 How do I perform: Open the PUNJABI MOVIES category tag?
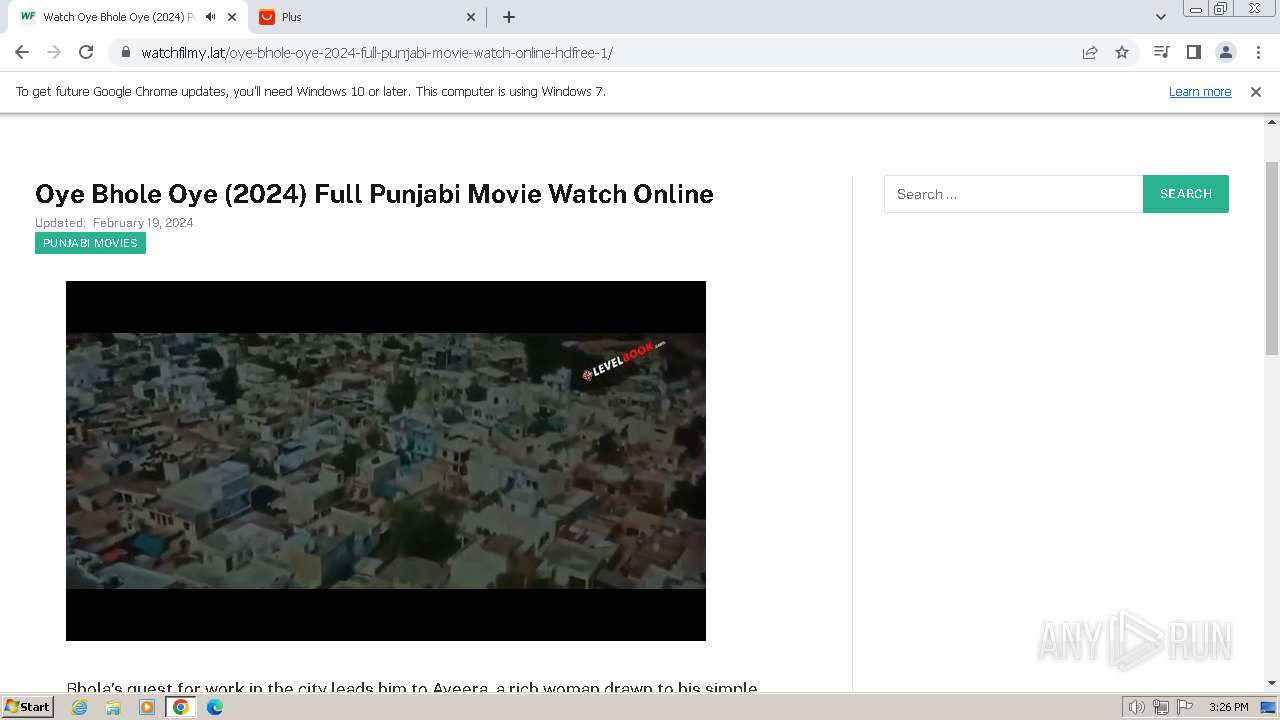point(90,243)
